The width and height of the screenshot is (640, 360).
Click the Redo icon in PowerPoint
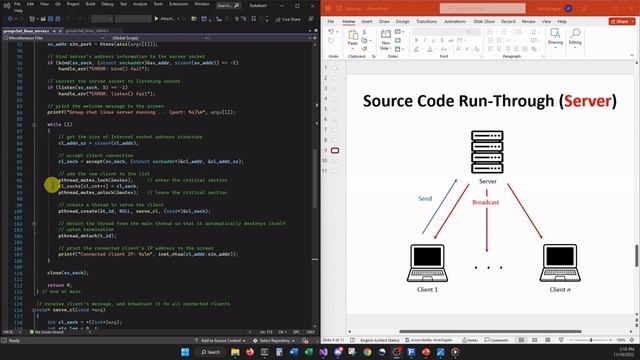point(331,41)
